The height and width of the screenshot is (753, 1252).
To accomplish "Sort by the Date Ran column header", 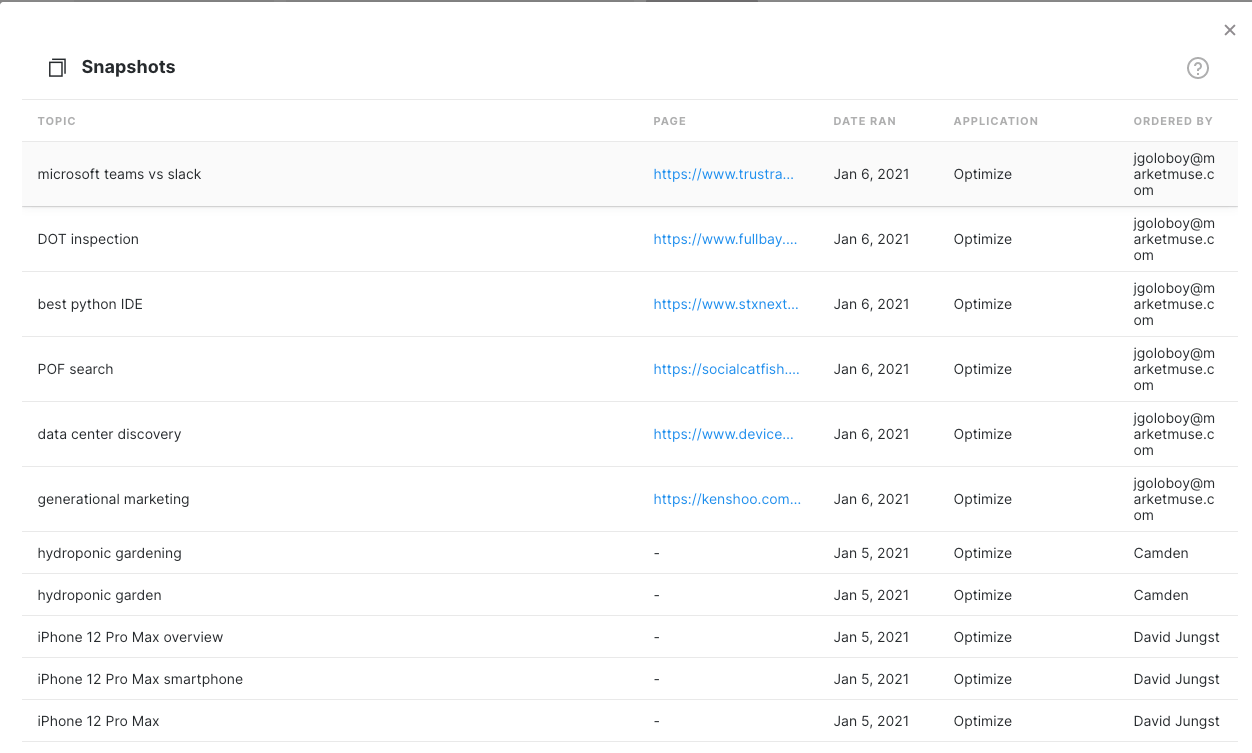I will pyautogui.click(x=864, y=121).
